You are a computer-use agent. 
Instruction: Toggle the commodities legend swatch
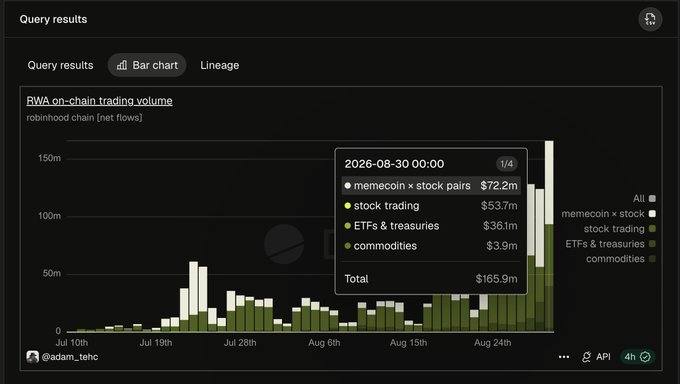tap(652, 259)
